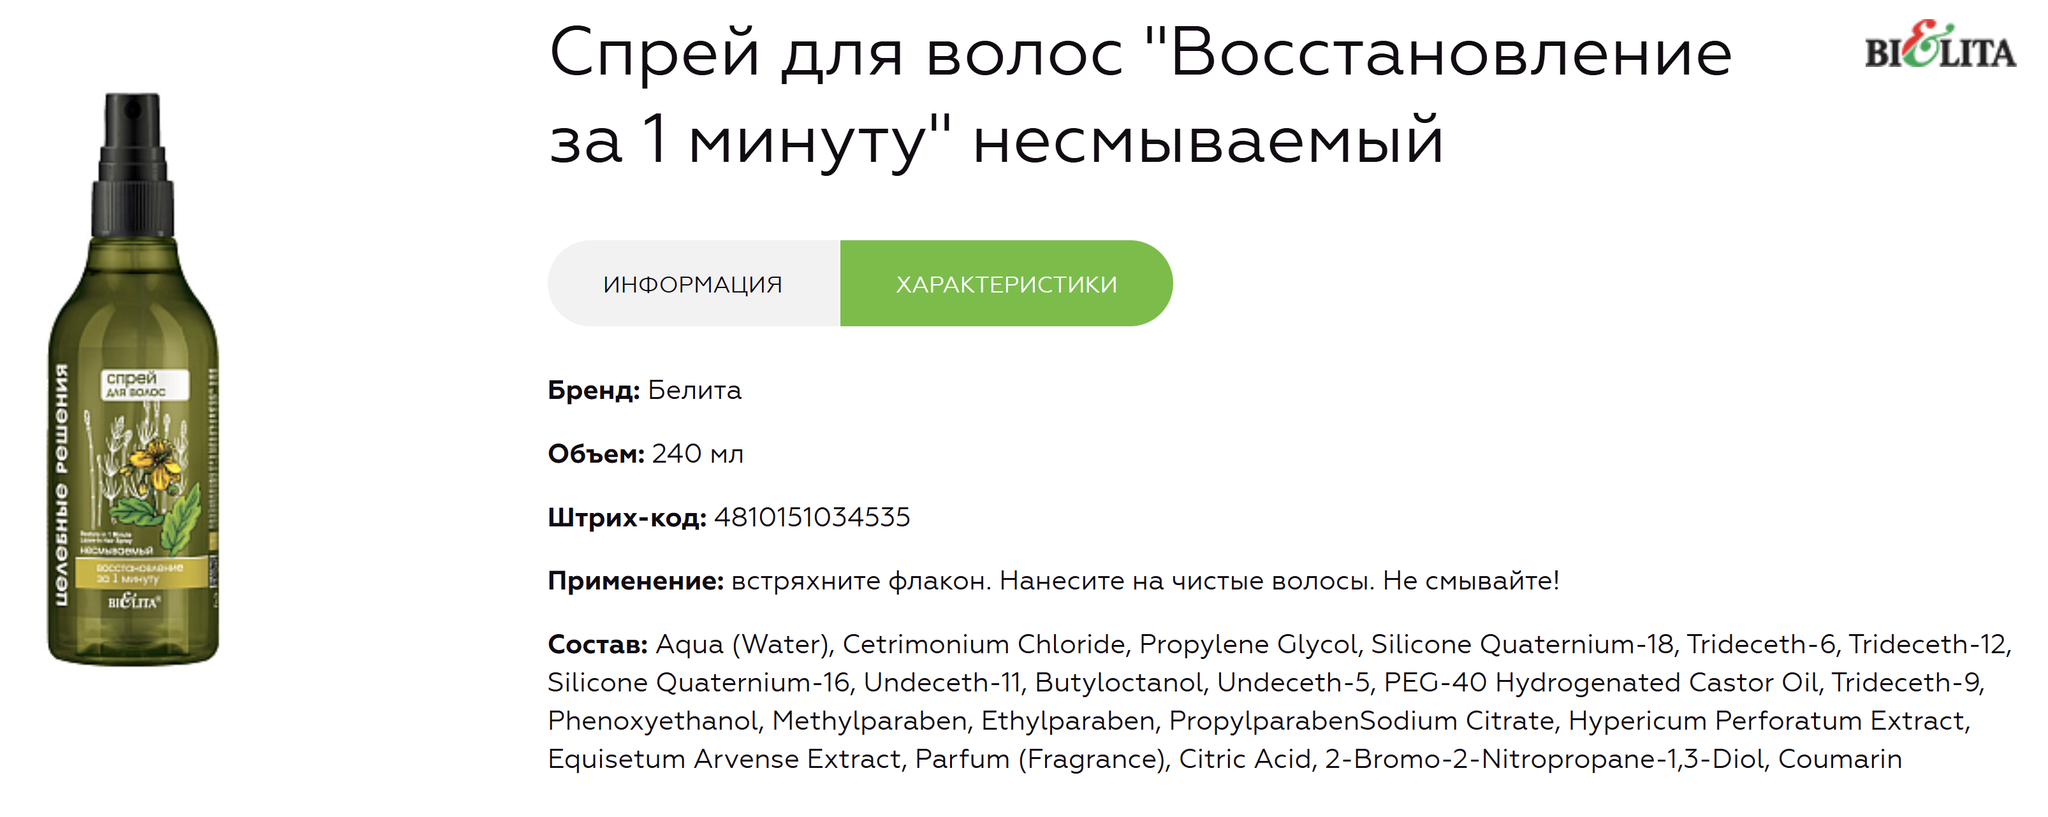Click the usage instruction text
This screenshot has height=817, width=2048.
click(x=1145, y=581)
